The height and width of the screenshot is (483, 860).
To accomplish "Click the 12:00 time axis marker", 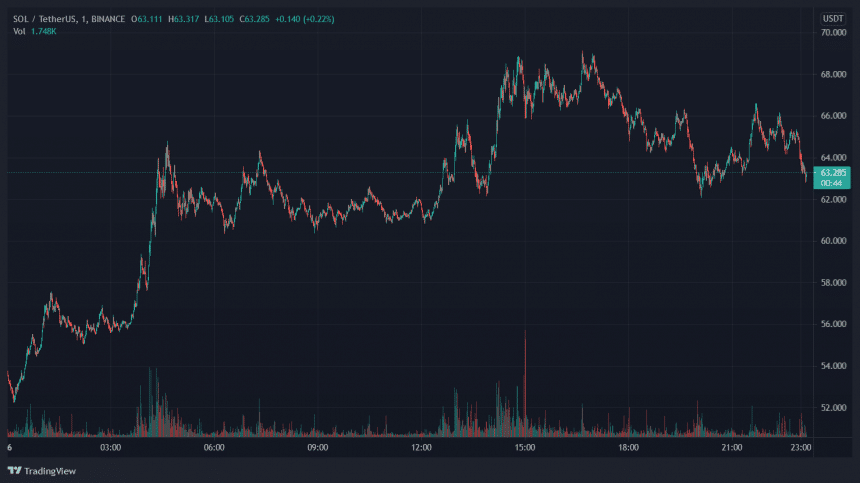I will [421, 448].
